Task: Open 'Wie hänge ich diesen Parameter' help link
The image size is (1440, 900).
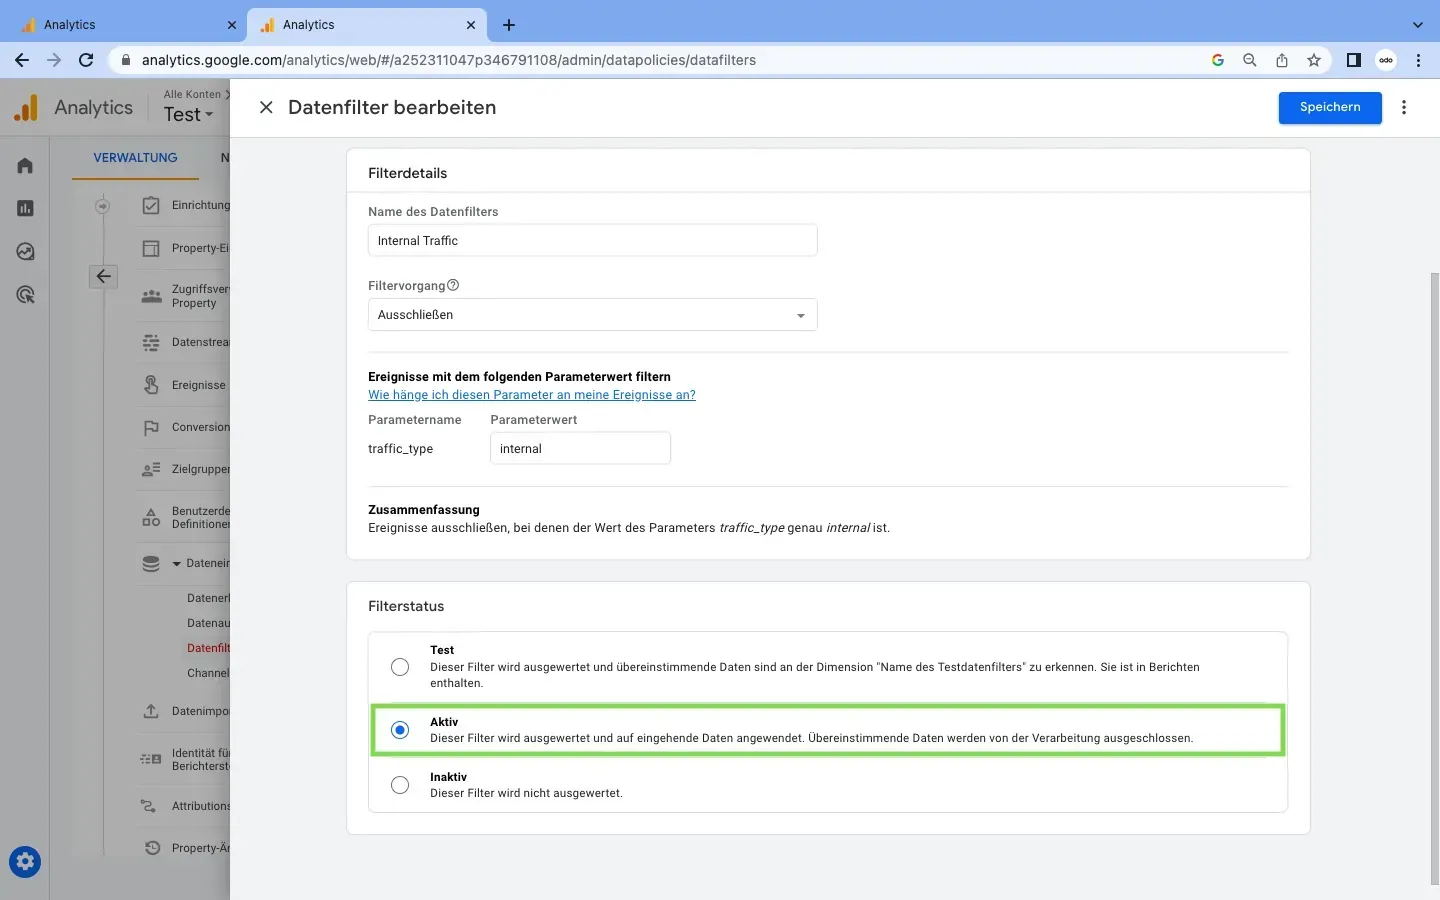Action: click(x=532, y=395)
